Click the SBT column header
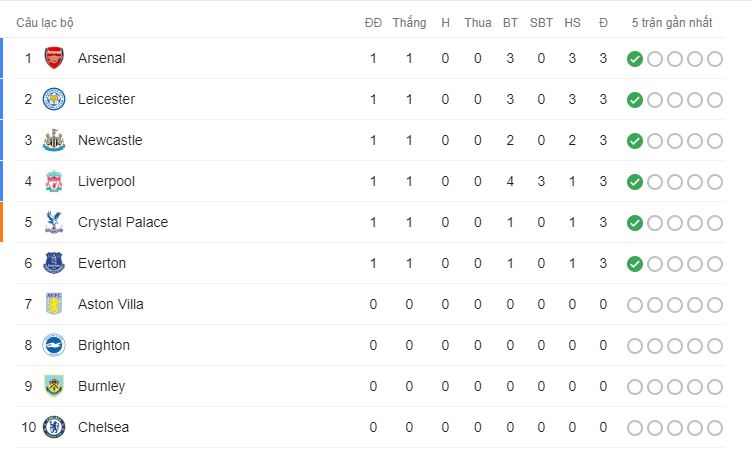752x452 pixels. point(541,23)
